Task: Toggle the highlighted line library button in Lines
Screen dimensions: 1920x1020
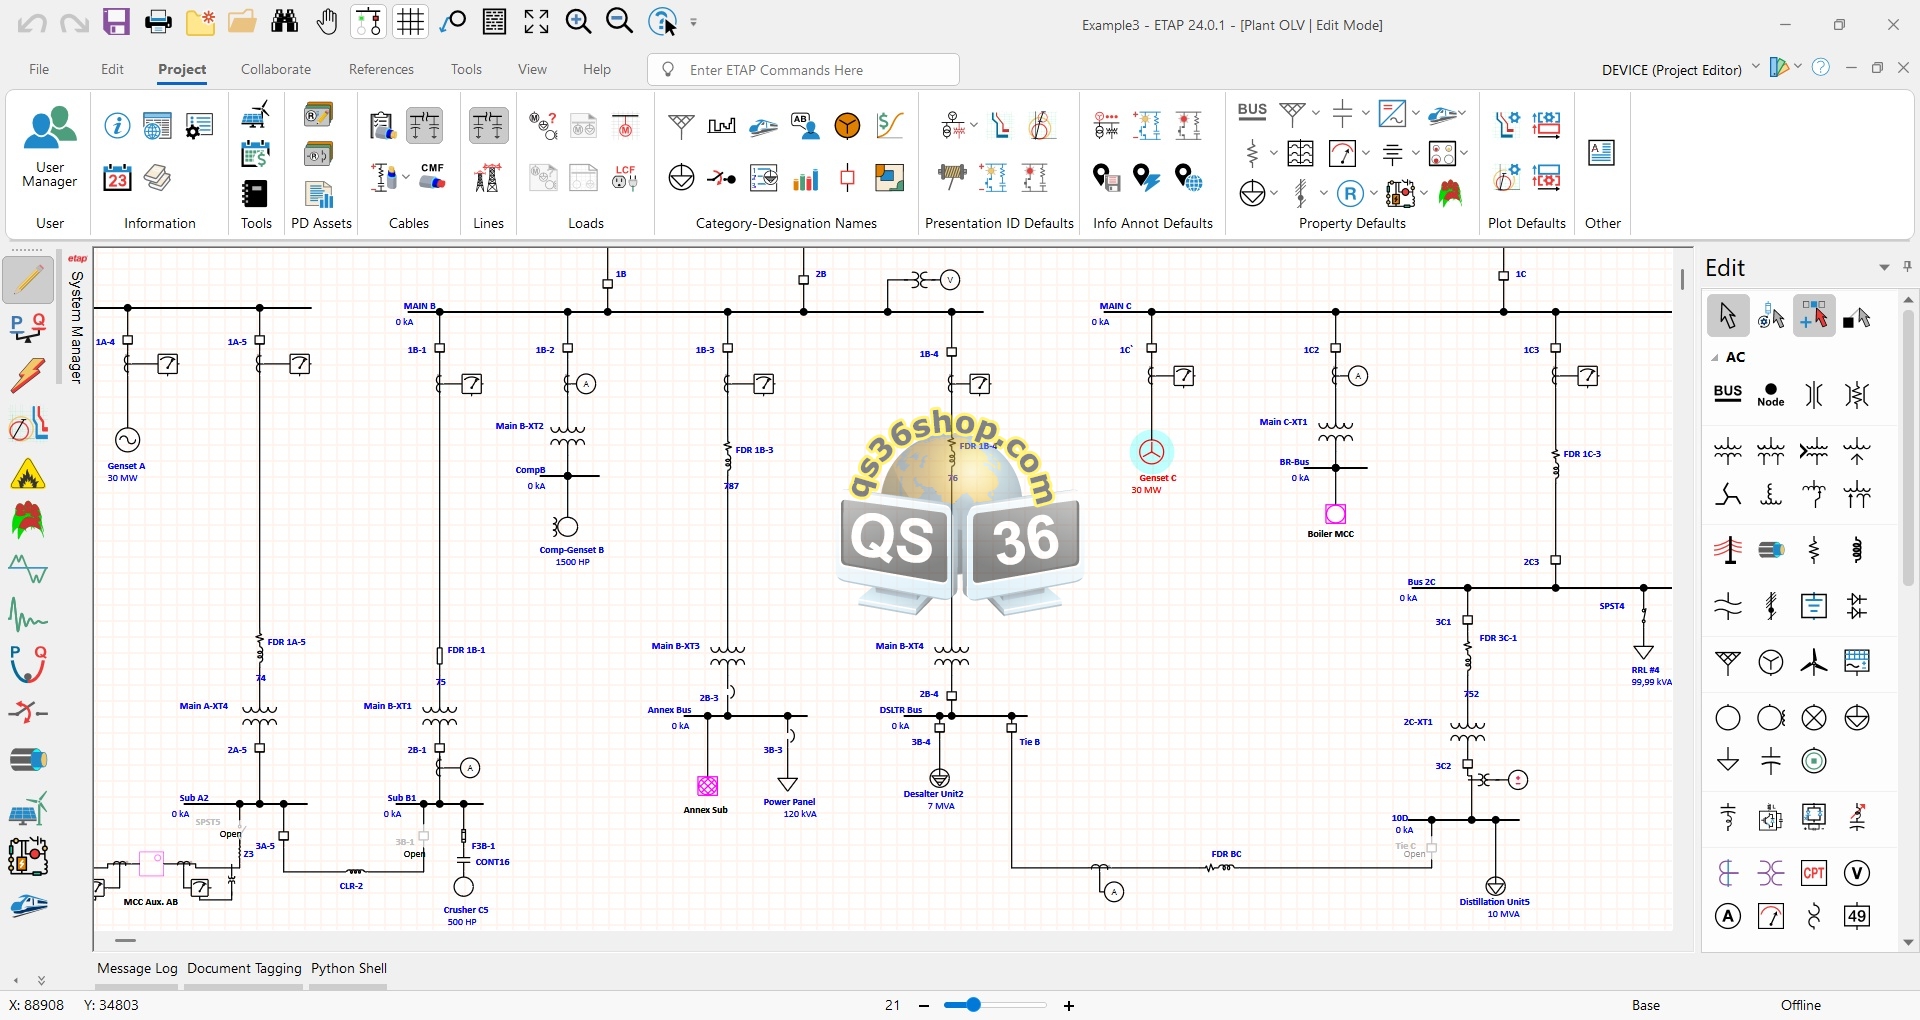Action: (x=488, y=126)
